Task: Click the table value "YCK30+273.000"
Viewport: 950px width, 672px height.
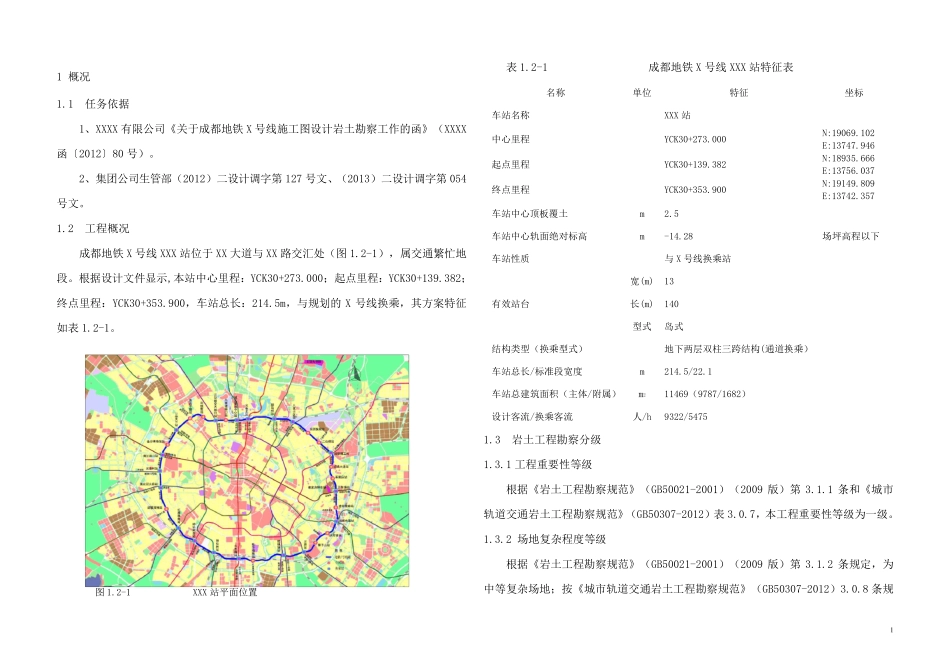Action: [695, 139]
